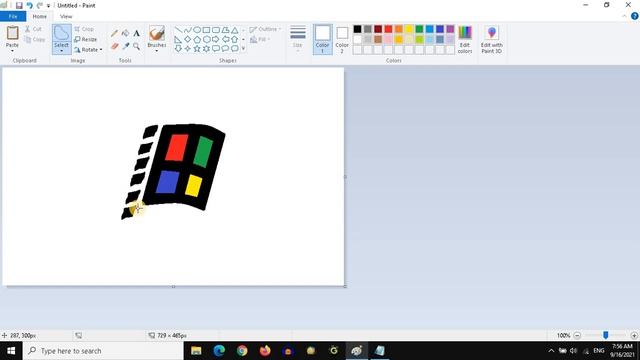Switch to the View tab
640x360 pixels.
tap(66, 16)
